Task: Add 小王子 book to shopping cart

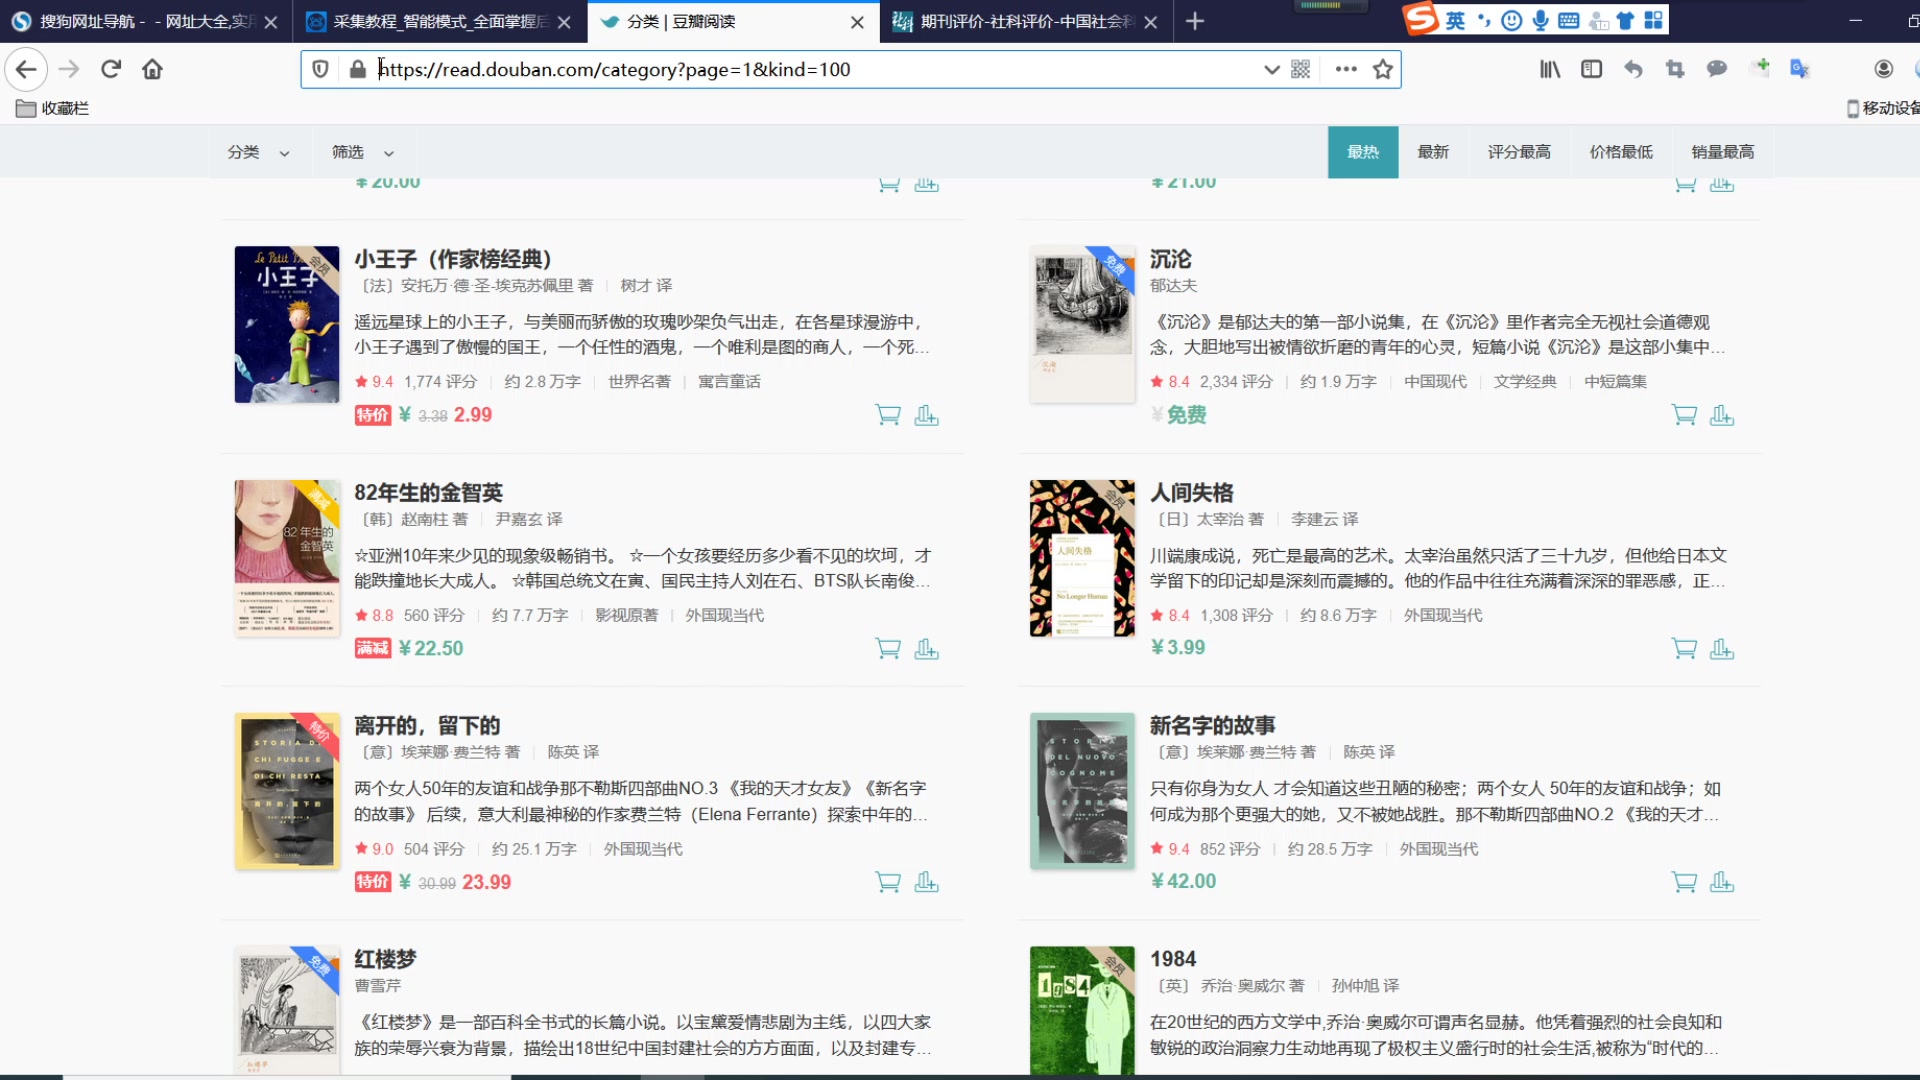Action: point(887,415)
